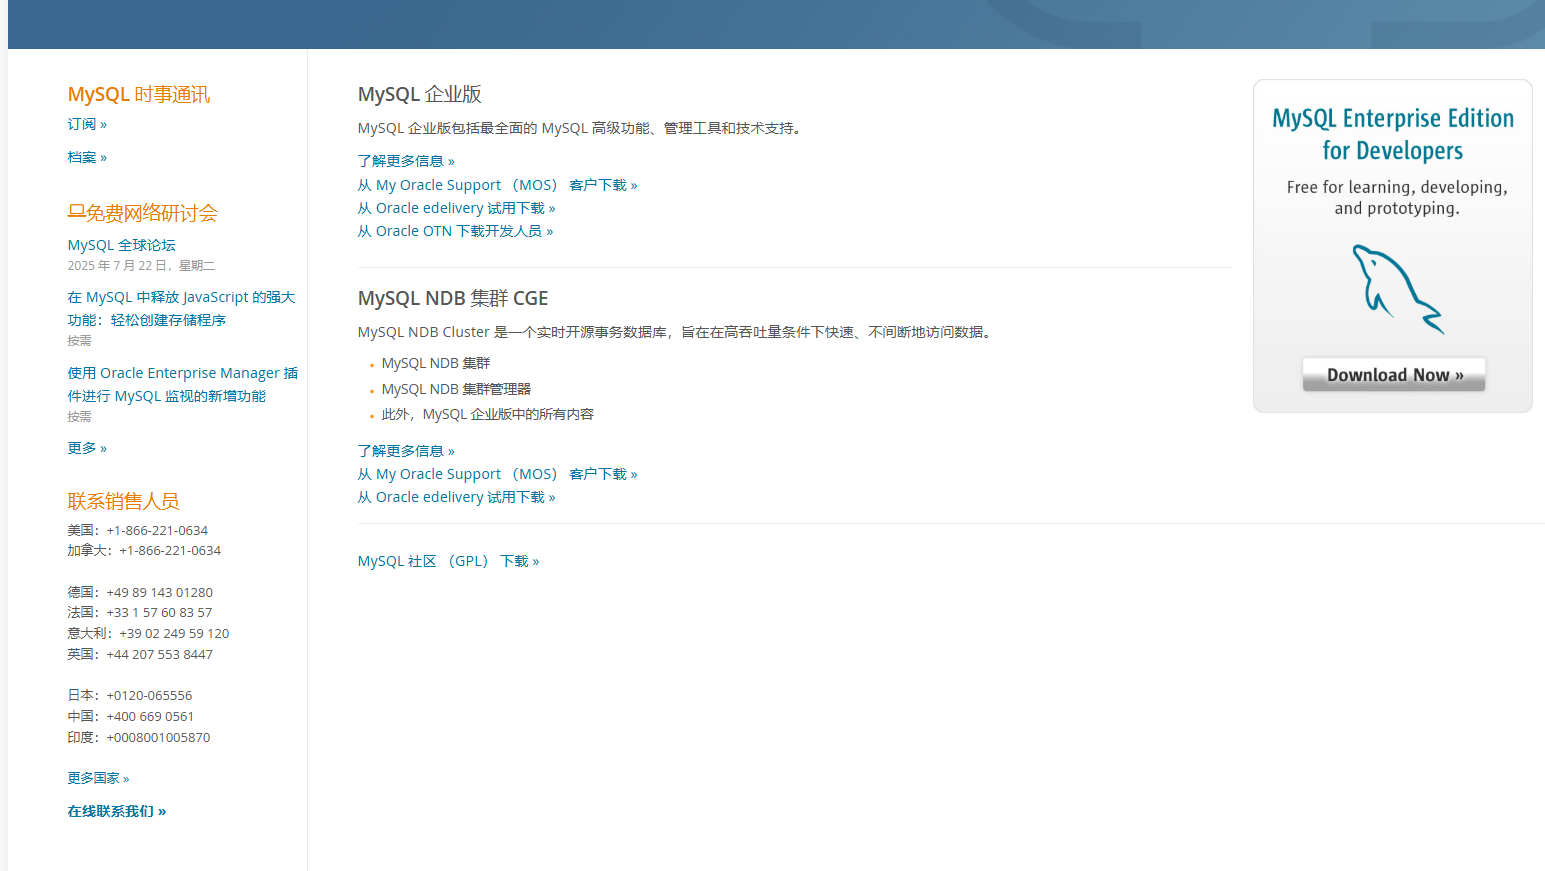Image resolution: width=1545 pixels, height=871 pixels.
Task: Open My Oracle Support 客户下载 under NDB 集群
Action: pyautogui.click(x=497, y=474)
